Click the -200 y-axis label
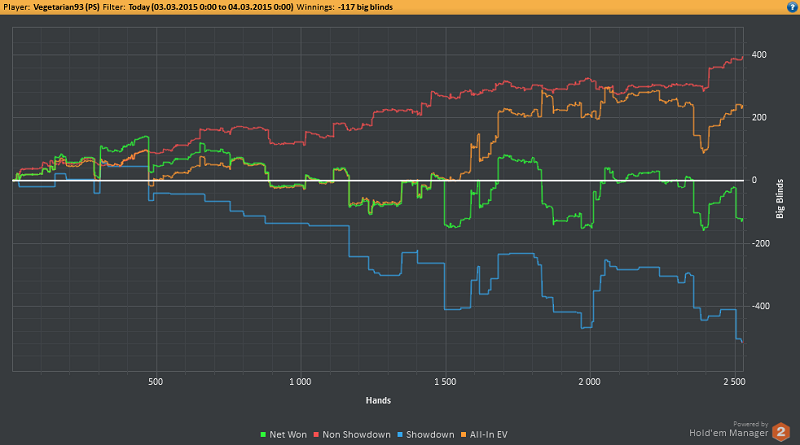 tap(760, 243)
